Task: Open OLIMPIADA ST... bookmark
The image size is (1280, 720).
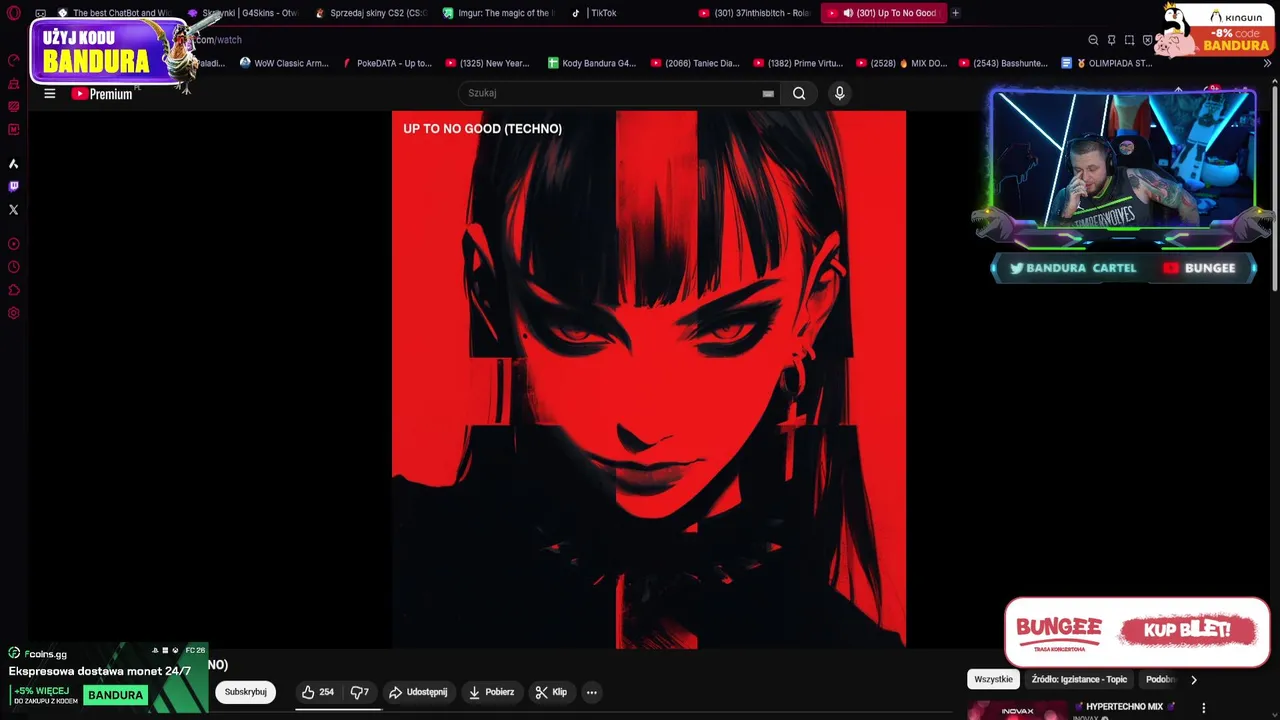Action: click(1107, 63)
